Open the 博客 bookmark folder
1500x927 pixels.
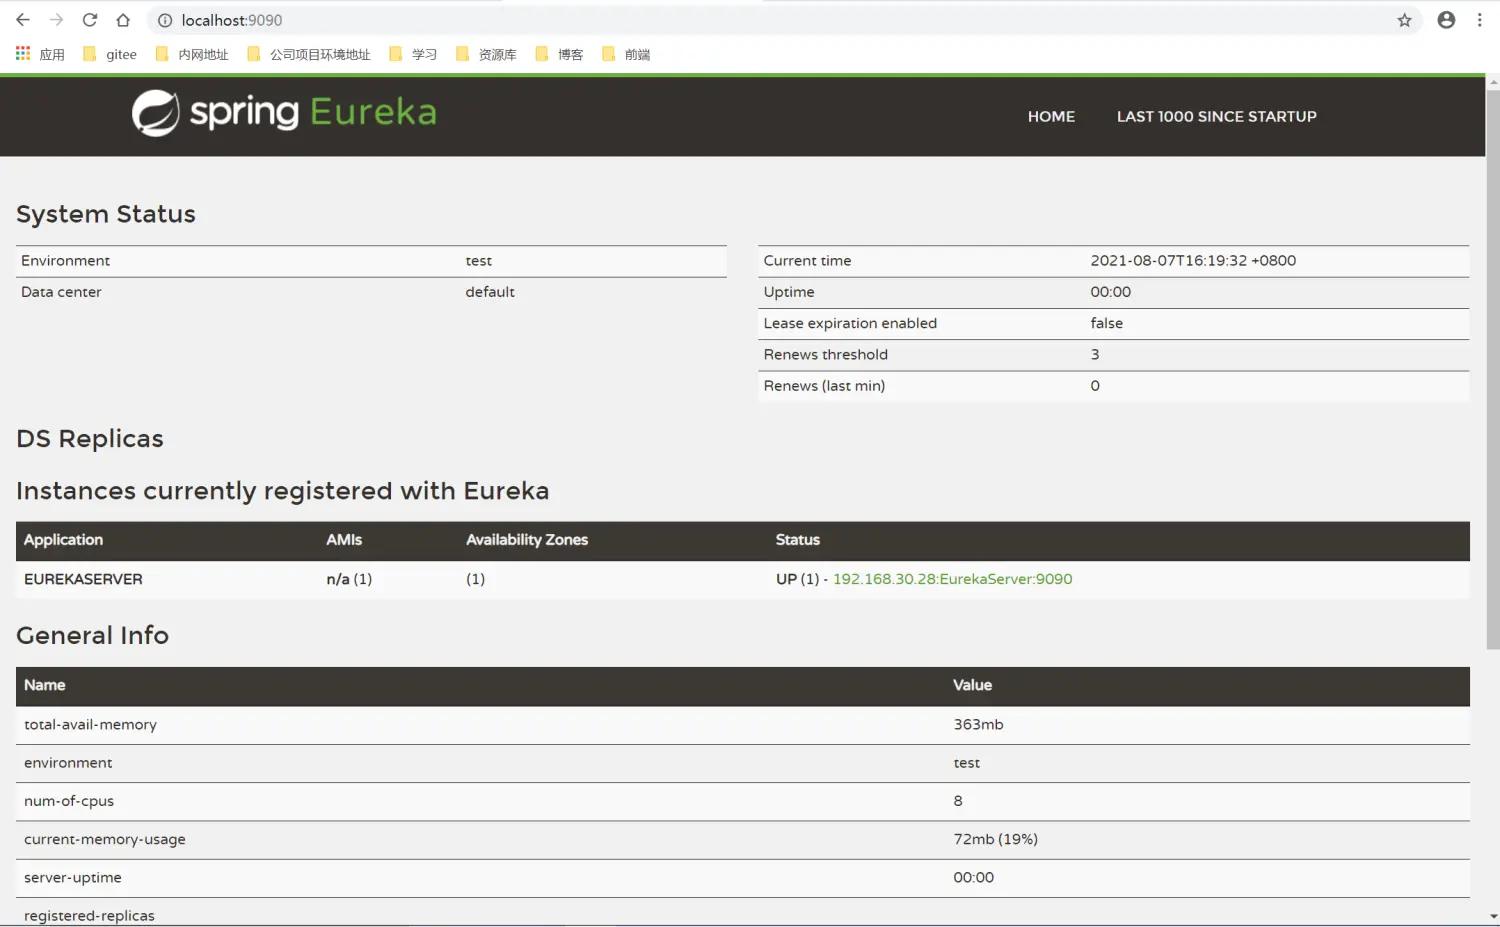559,54
